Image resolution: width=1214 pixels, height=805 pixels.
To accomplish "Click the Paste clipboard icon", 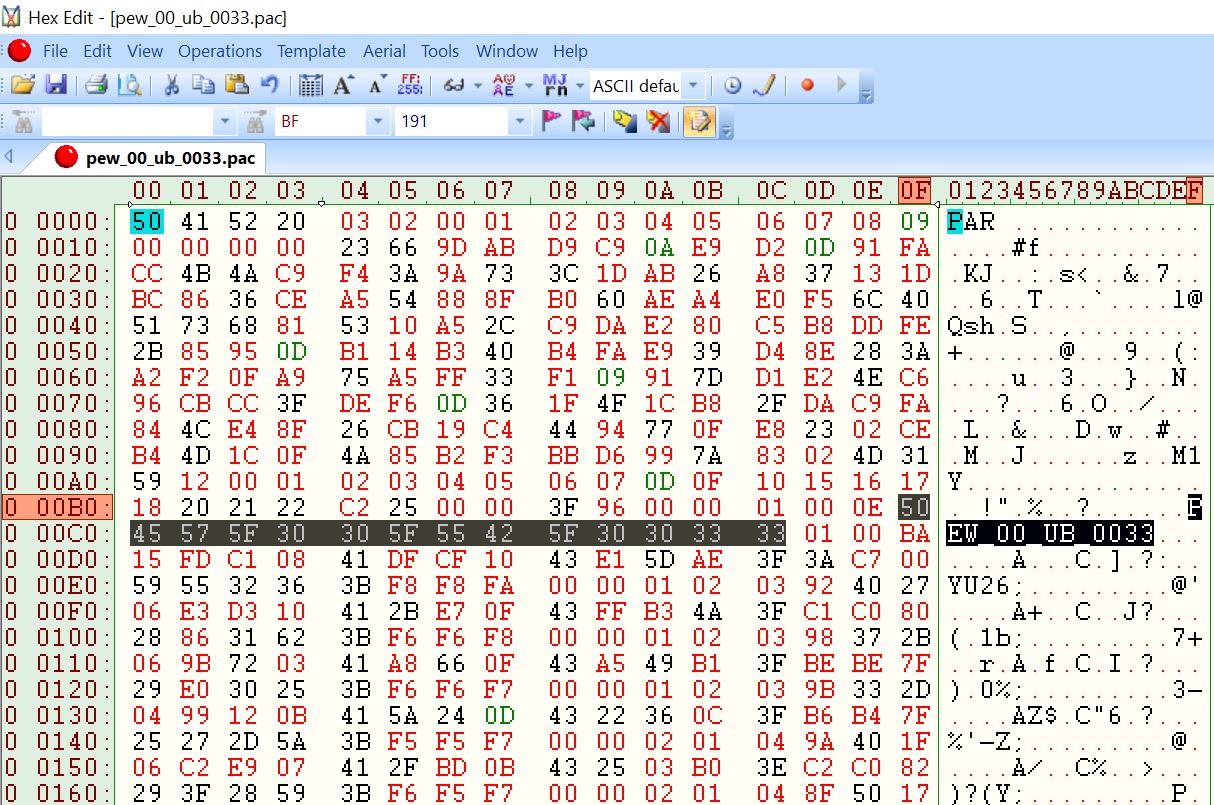I will [236, 86].
